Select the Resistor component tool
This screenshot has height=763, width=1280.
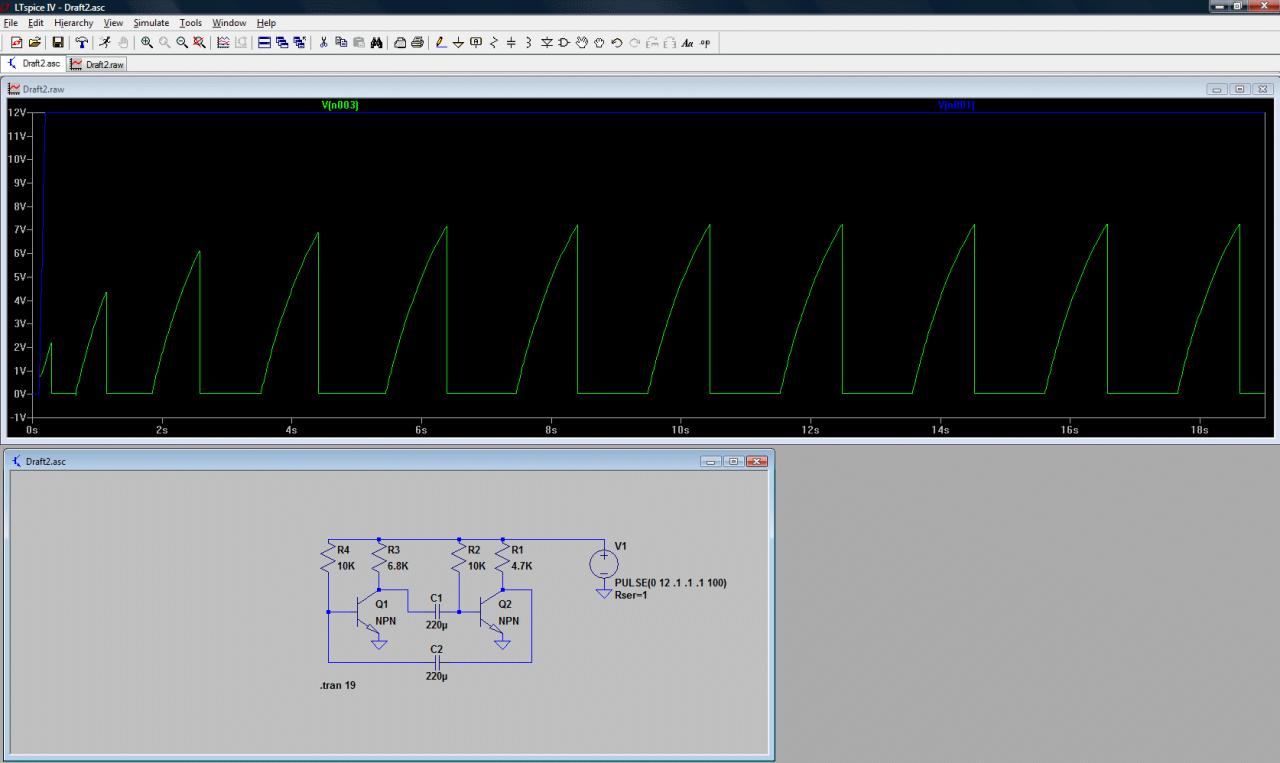tap(494, 42)
